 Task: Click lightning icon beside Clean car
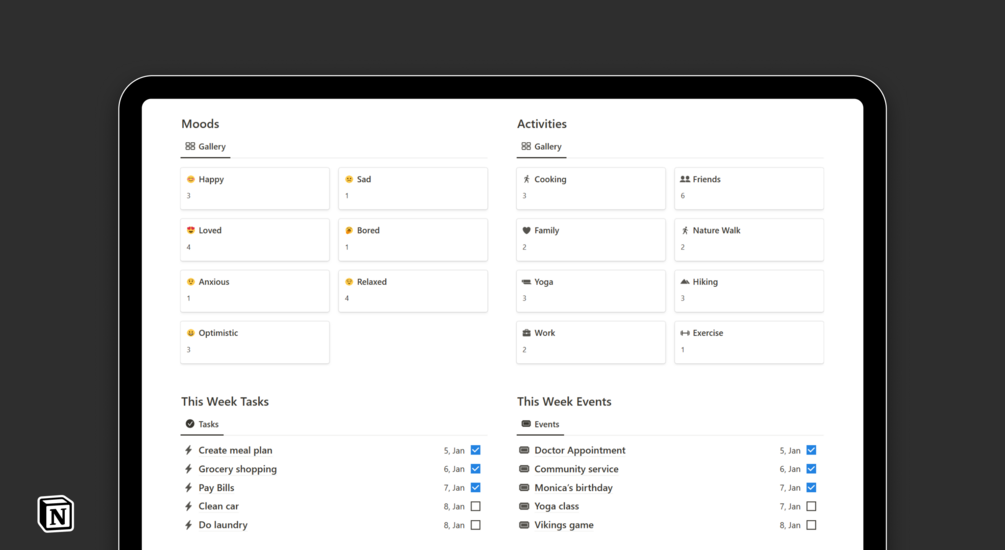pos(188,506)
